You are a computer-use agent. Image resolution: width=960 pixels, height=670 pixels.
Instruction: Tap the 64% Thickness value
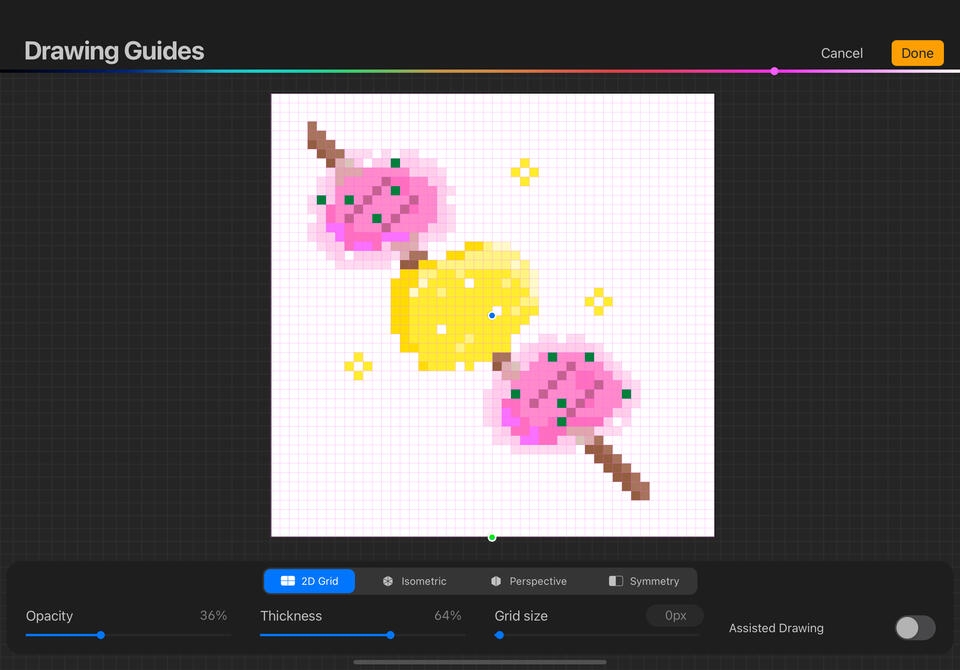tap(447, 616)
